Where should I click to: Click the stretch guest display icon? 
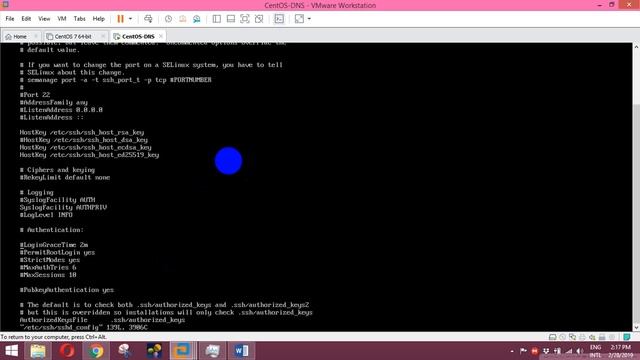[299, 19]
